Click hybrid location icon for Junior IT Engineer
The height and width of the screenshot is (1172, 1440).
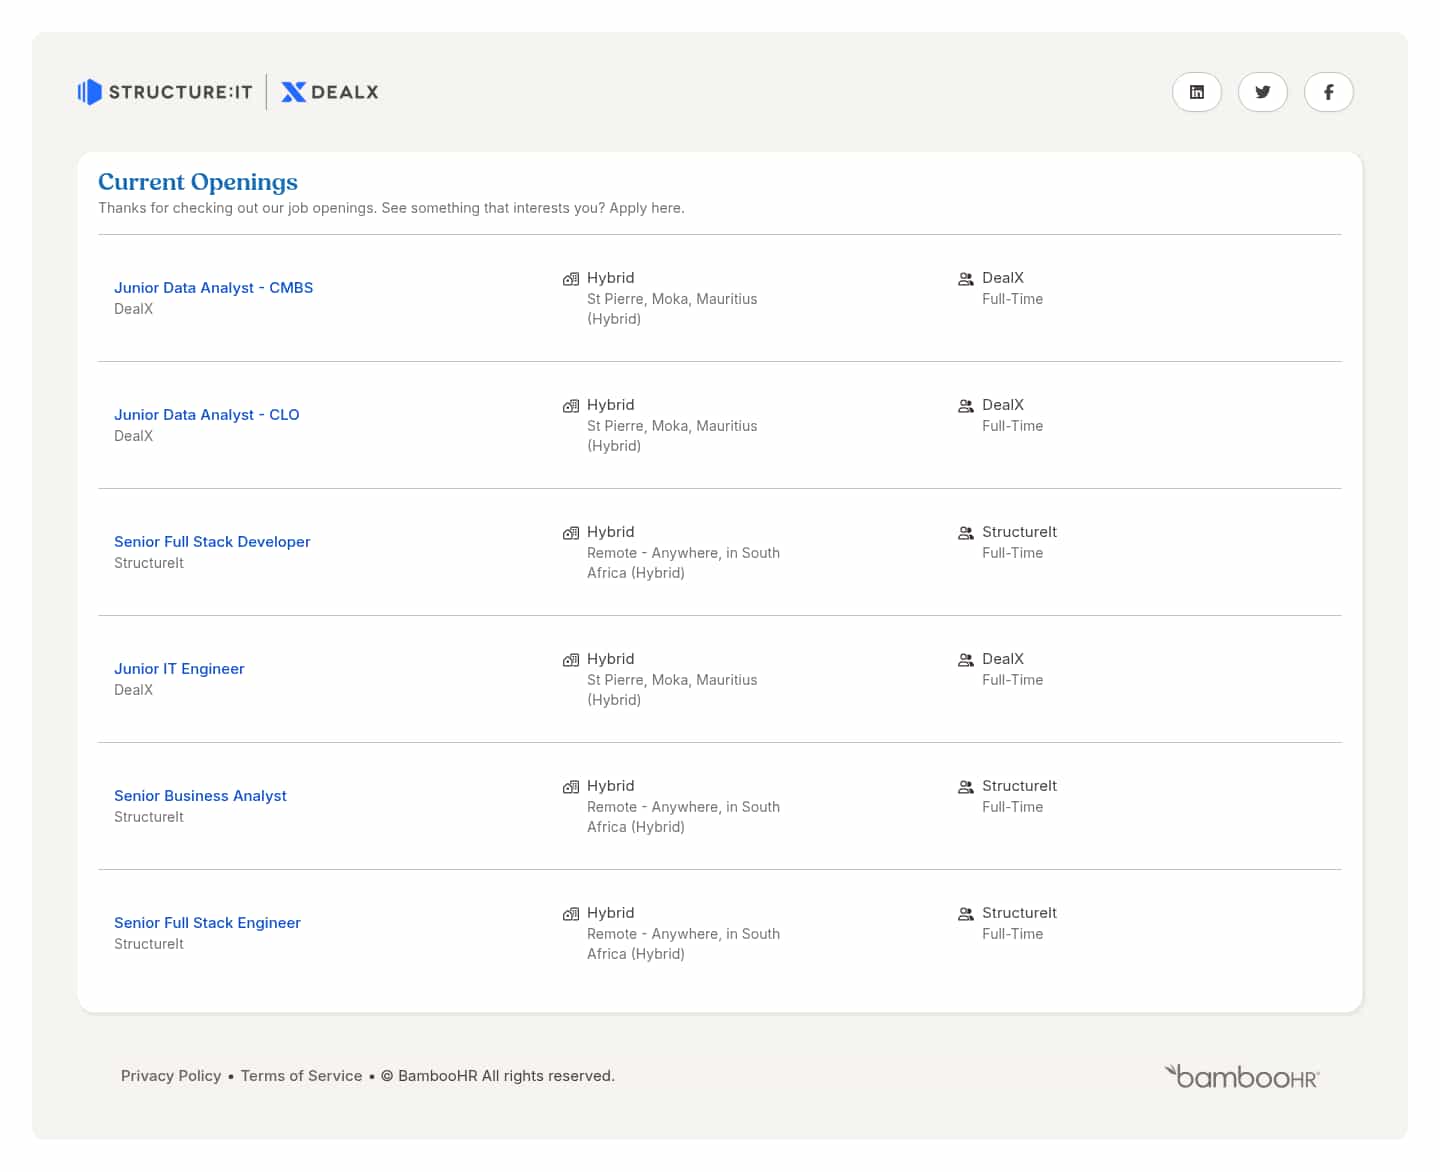click(571, 660)
